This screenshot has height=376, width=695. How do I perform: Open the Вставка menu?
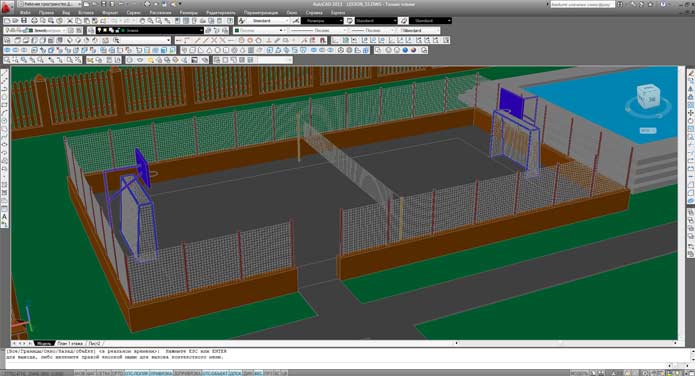(x=86, y=13)
